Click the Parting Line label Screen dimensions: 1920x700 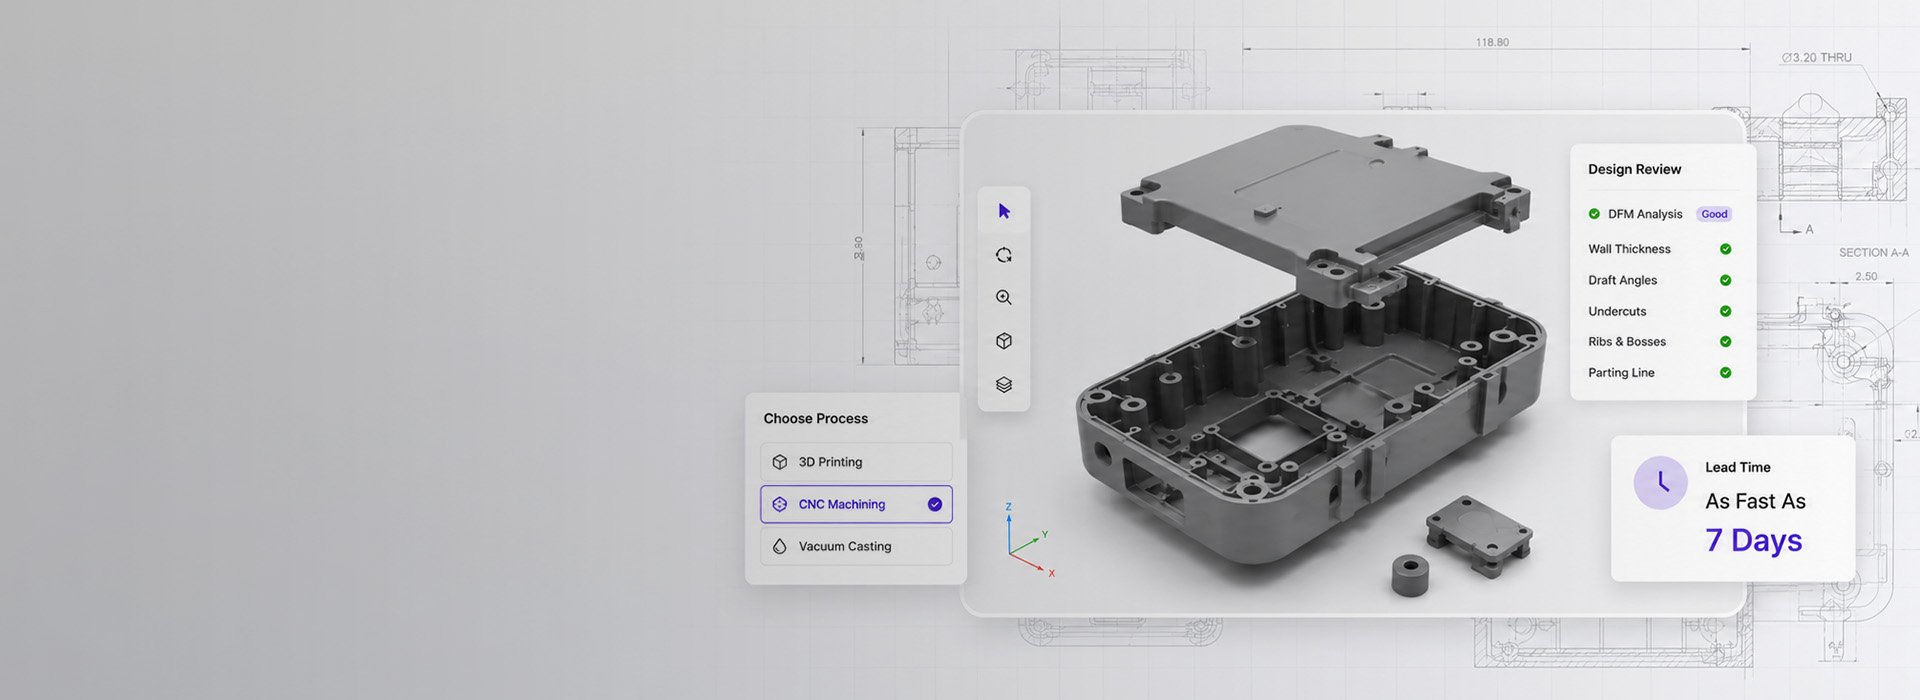(x=1621, y=373)
